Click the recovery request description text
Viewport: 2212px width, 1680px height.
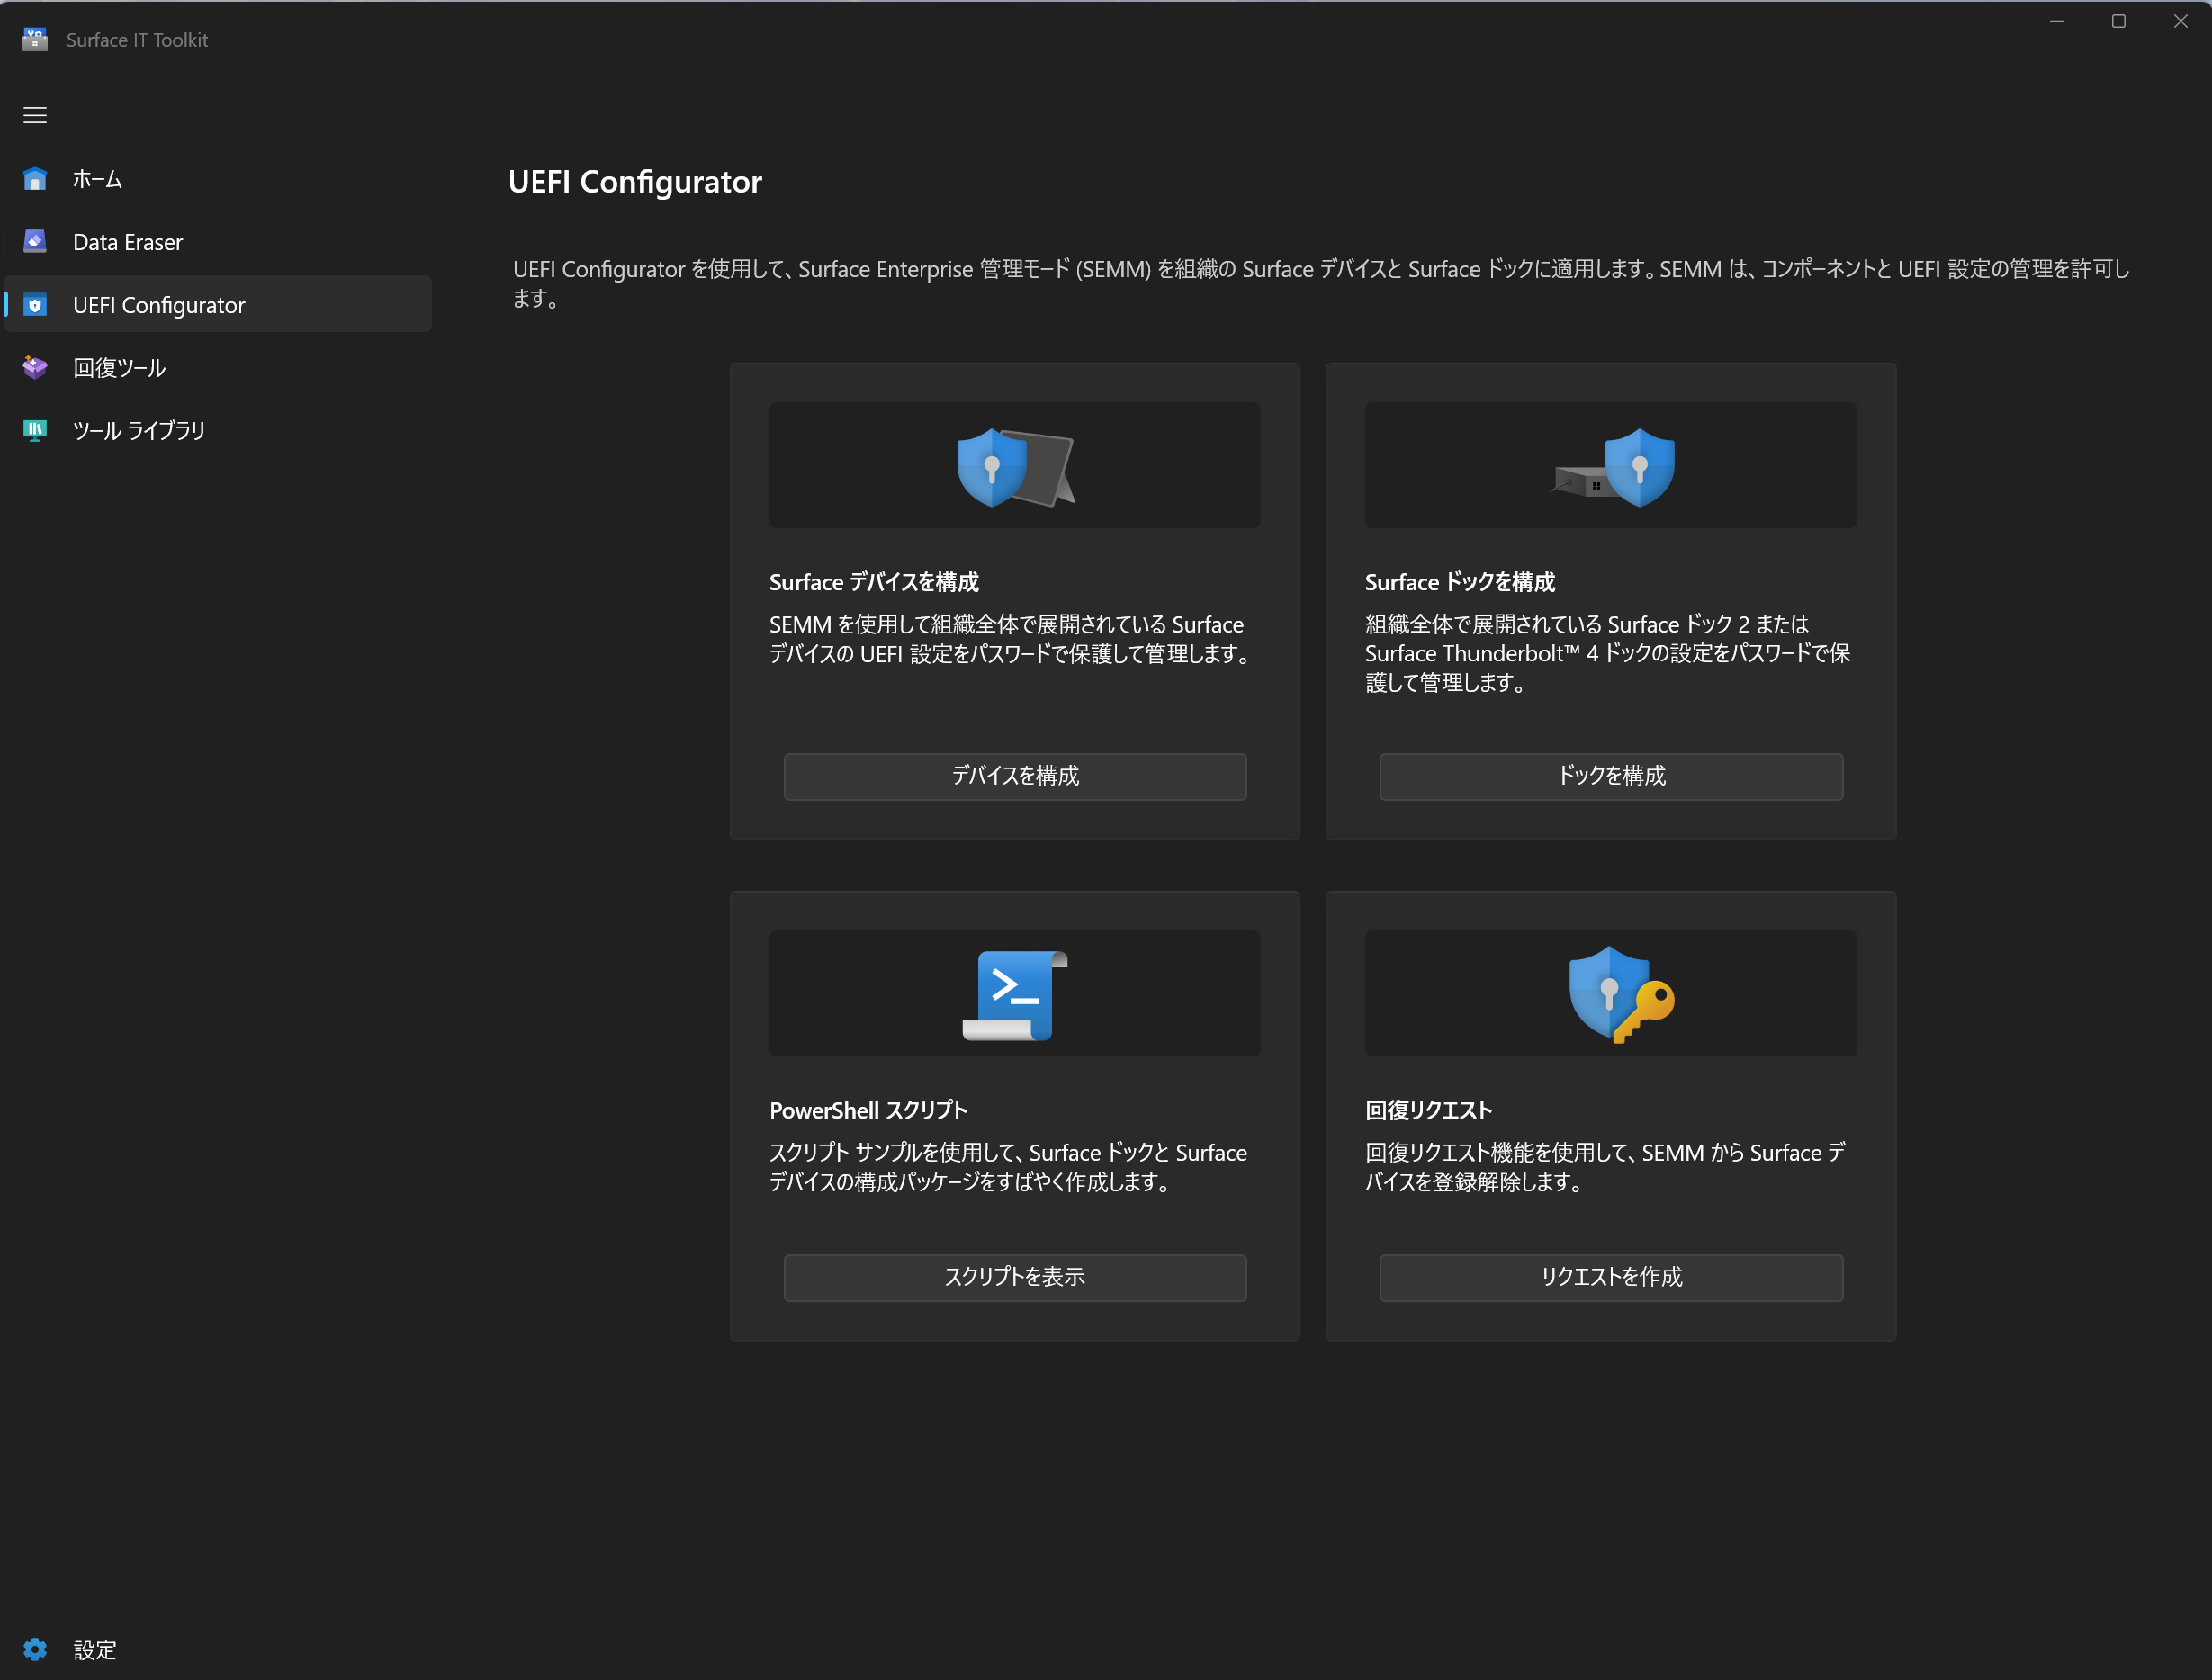(x=1605, y=1167)
